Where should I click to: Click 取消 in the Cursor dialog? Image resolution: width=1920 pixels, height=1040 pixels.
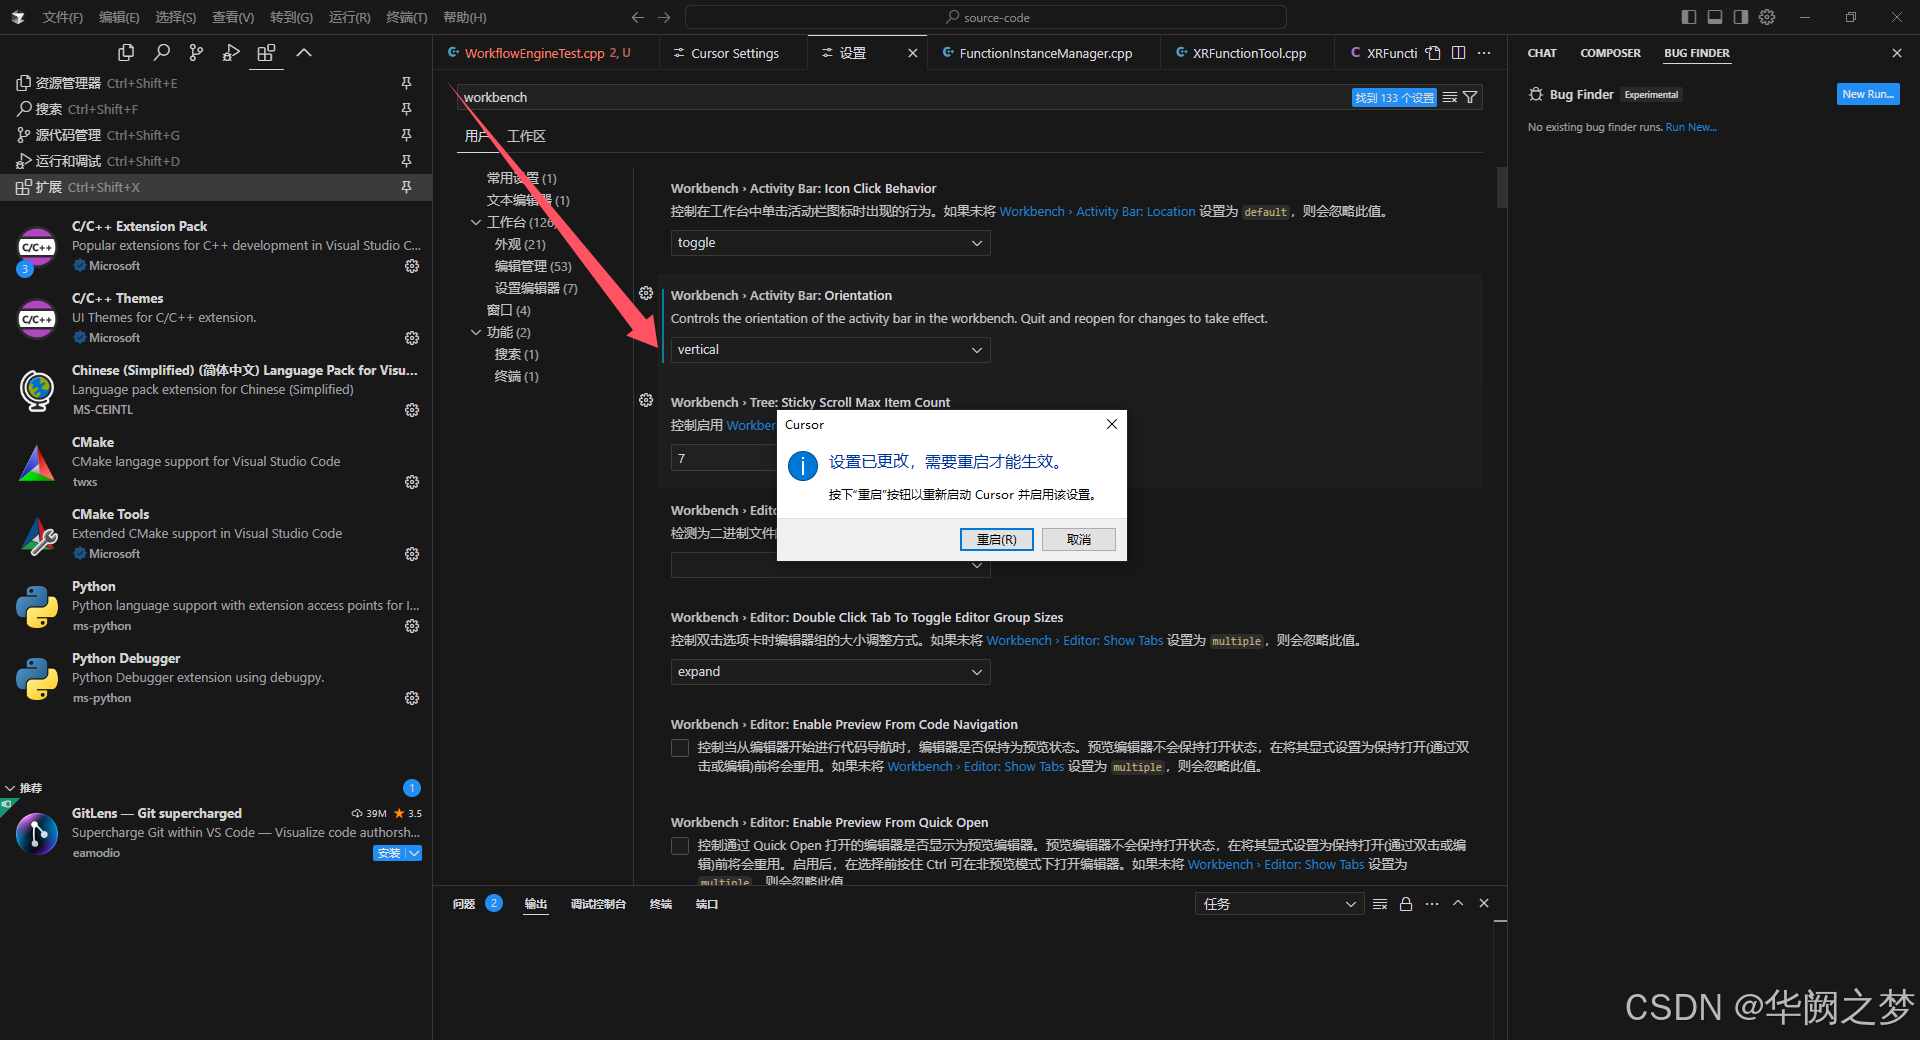click(1078, 539)
